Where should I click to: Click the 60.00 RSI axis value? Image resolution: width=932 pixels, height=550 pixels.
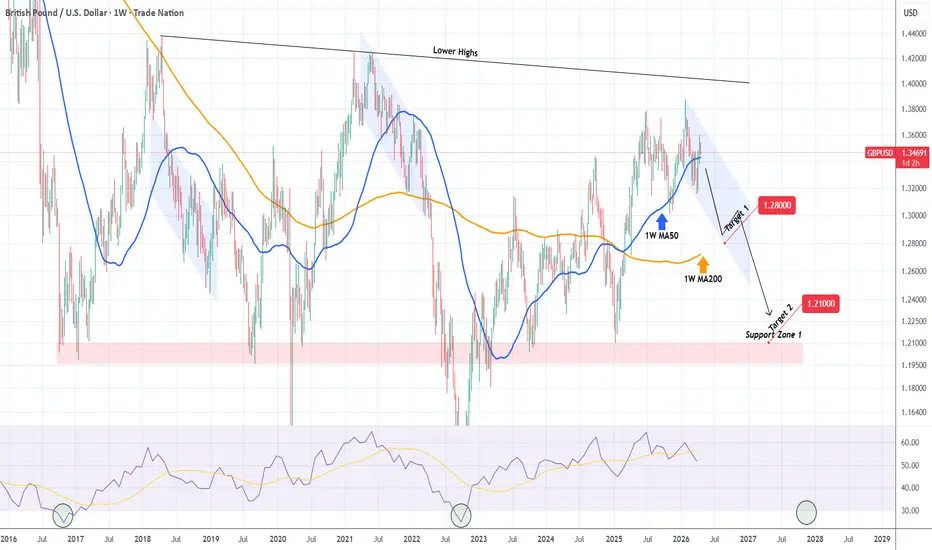(910, 443)
